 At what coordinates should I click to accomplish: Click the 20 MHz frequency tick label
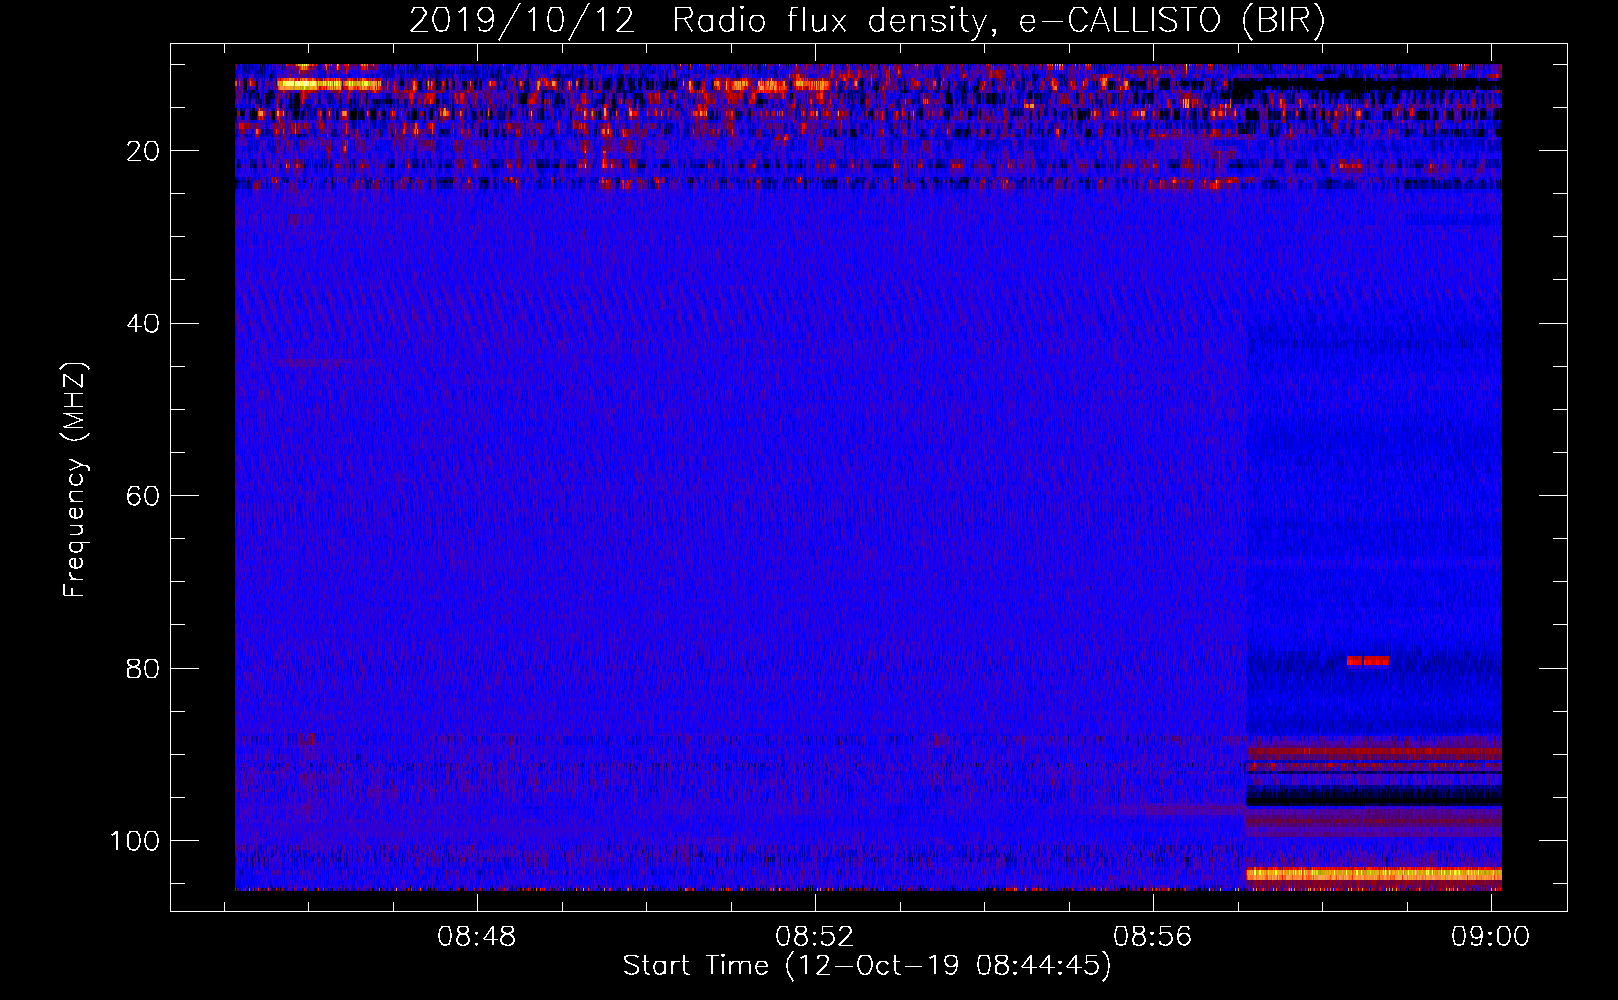tap(144, 151)
